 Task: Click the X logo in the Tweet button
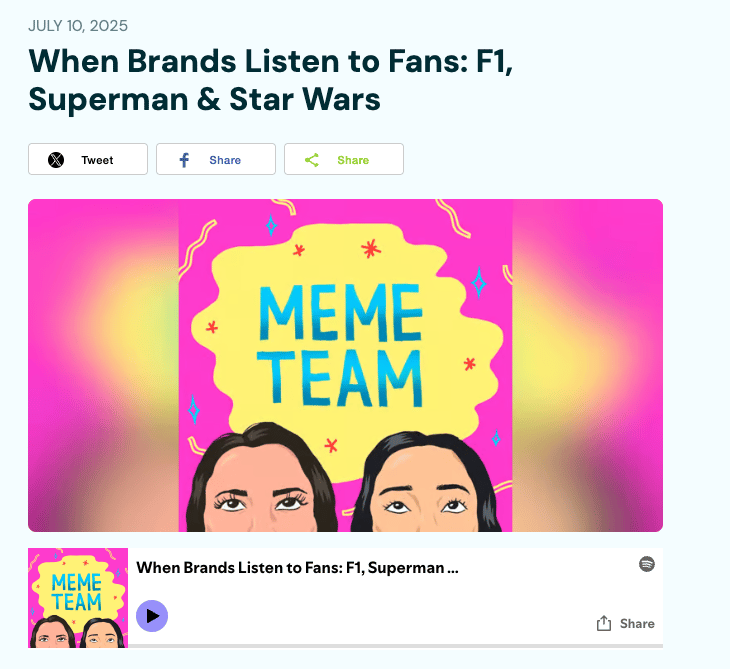pyautogui.click(x=56, y=160)
